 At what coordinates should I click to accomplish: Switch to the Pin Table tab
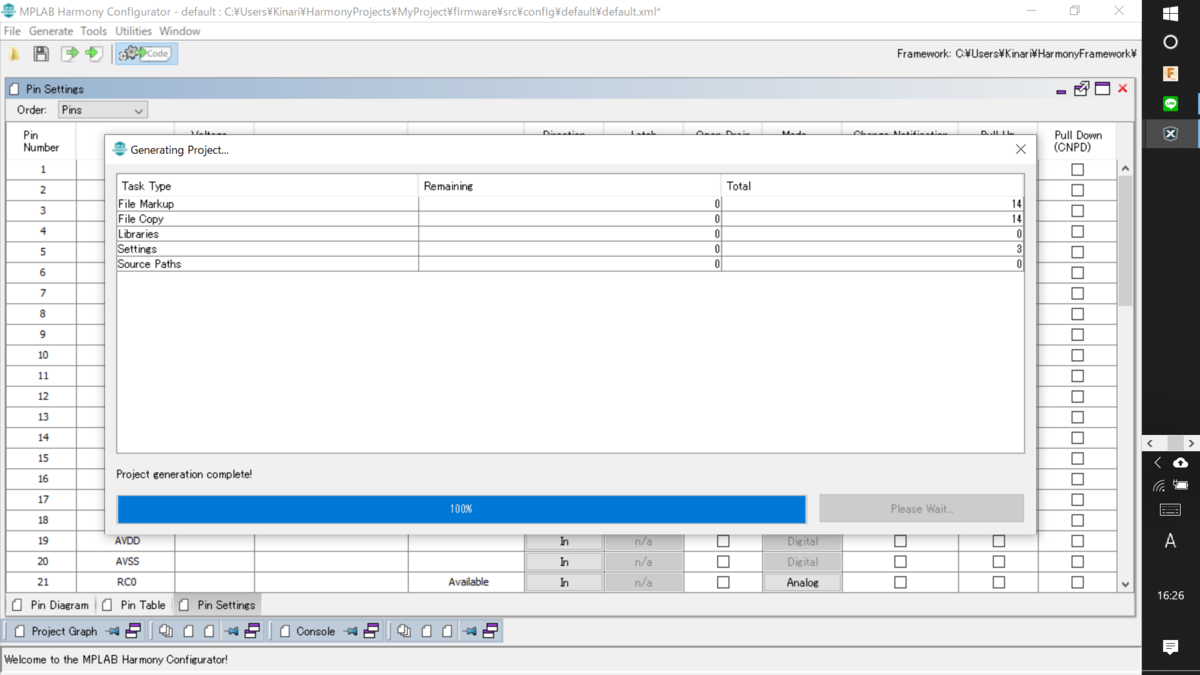(x=135, y=605)
